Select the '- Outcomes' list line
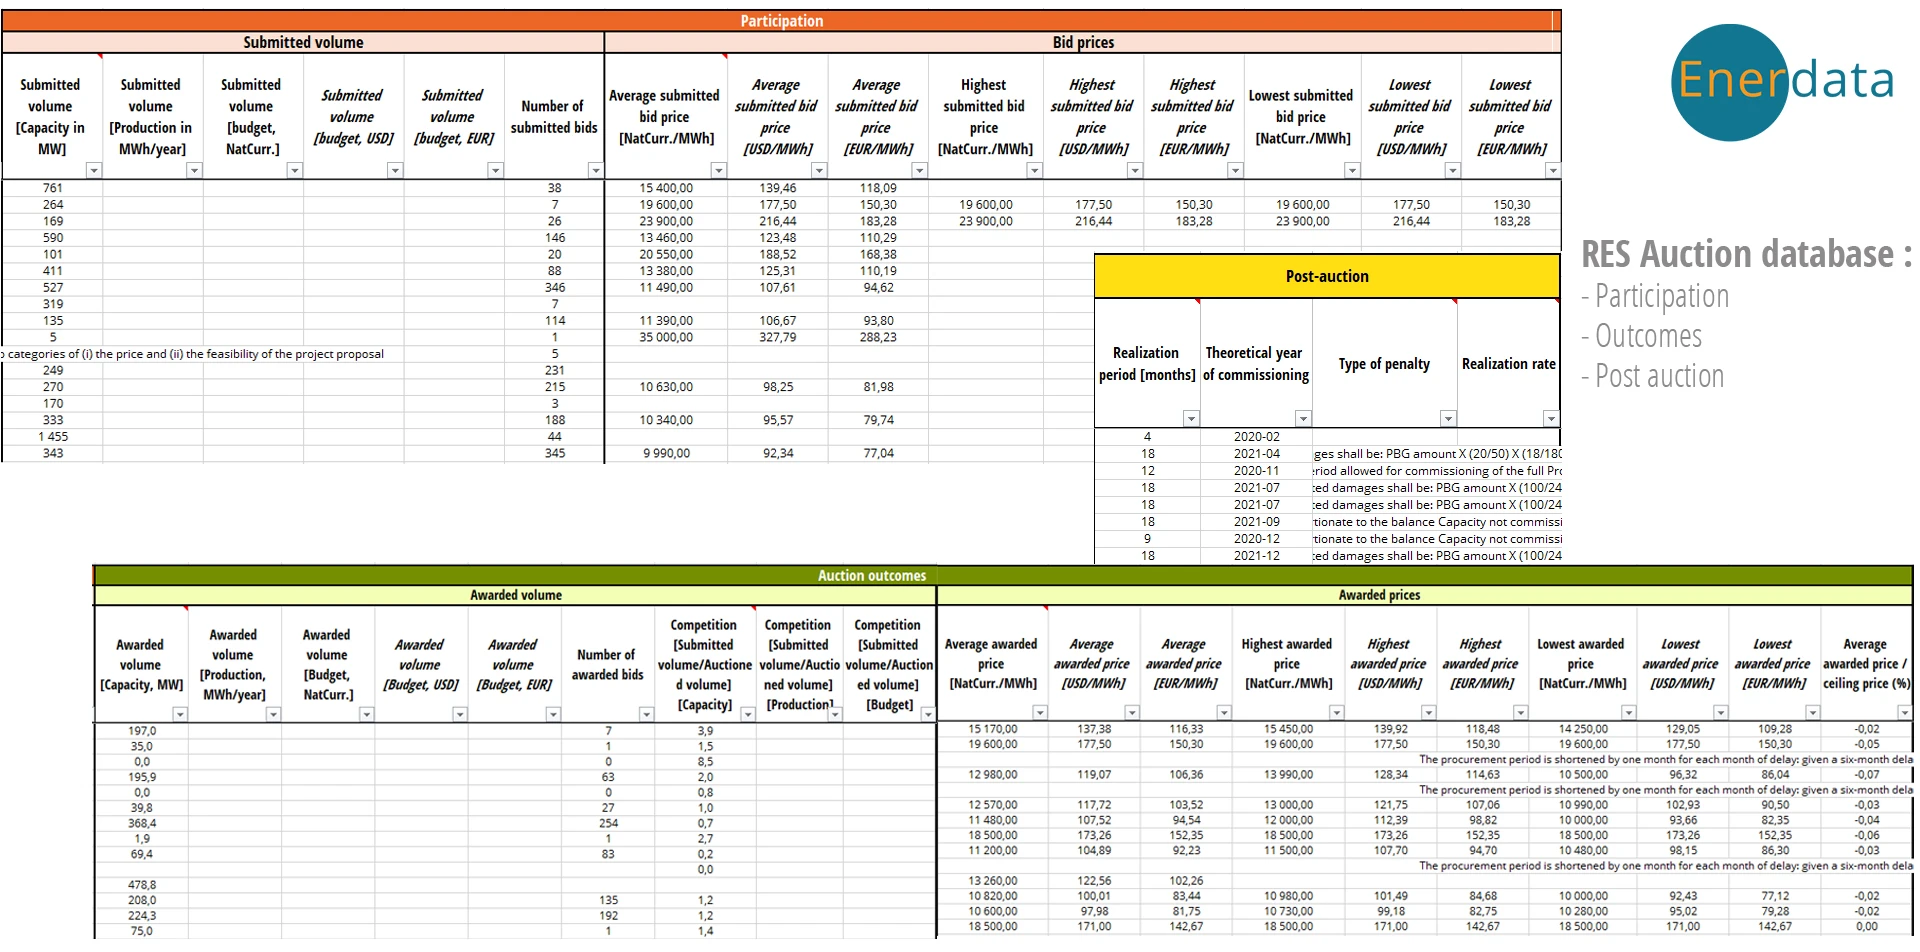This screenshot has width=1920, height=952. (x=1641, y=336)
